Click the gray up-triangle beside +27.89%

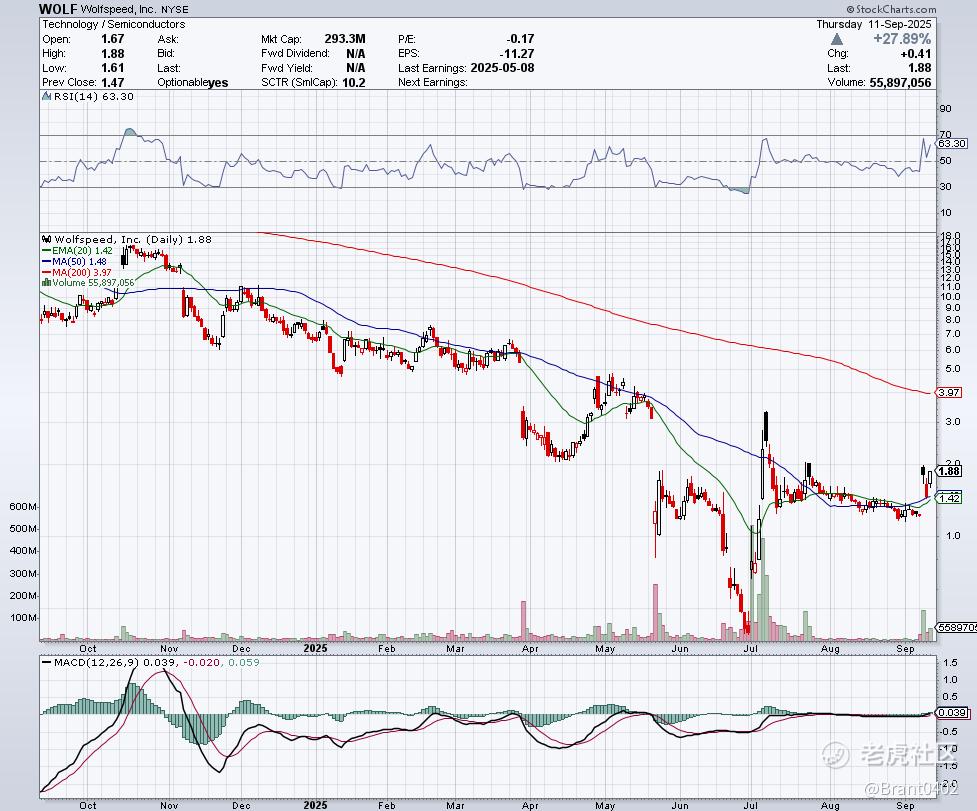click(x=837, y=39)
